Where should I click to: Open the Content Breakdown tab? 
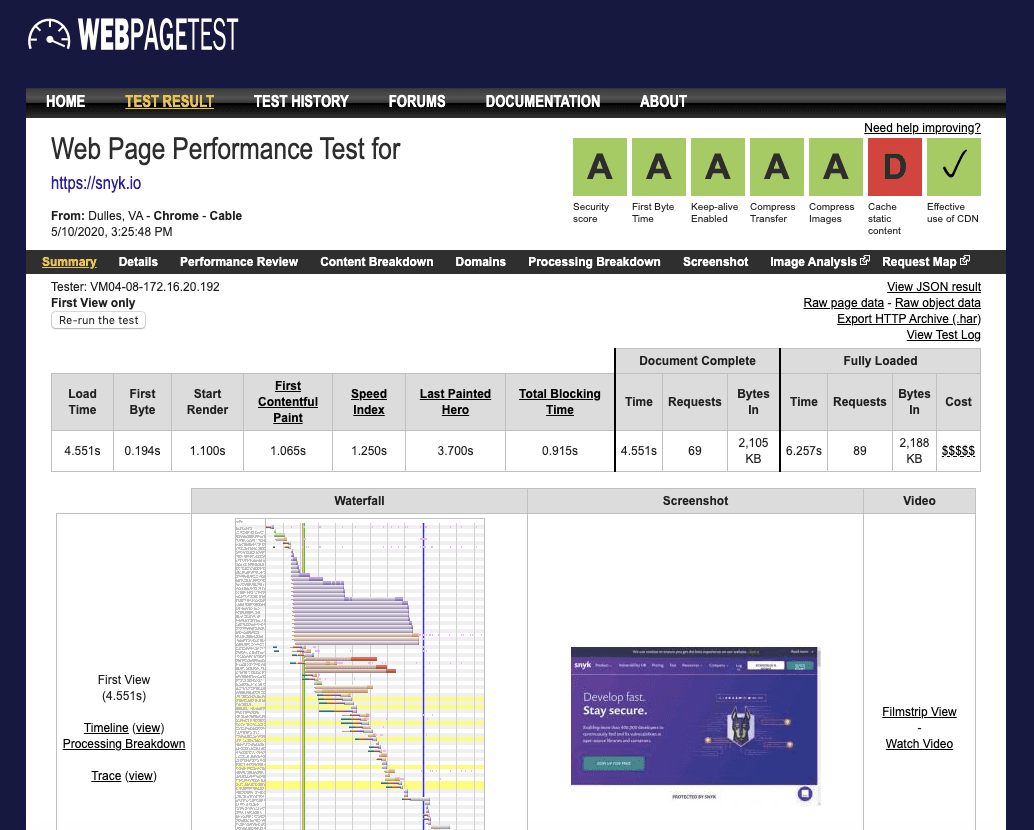click(x=377, y=262)
